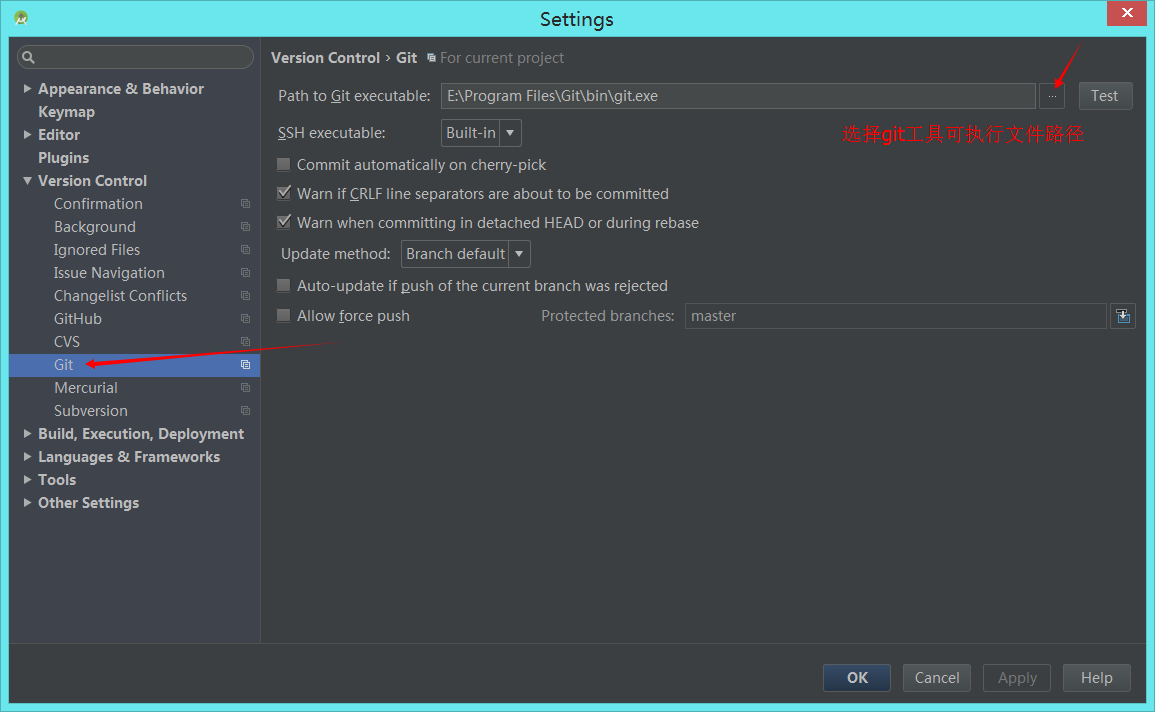Click the Path to Git executable field

point(738,96)
